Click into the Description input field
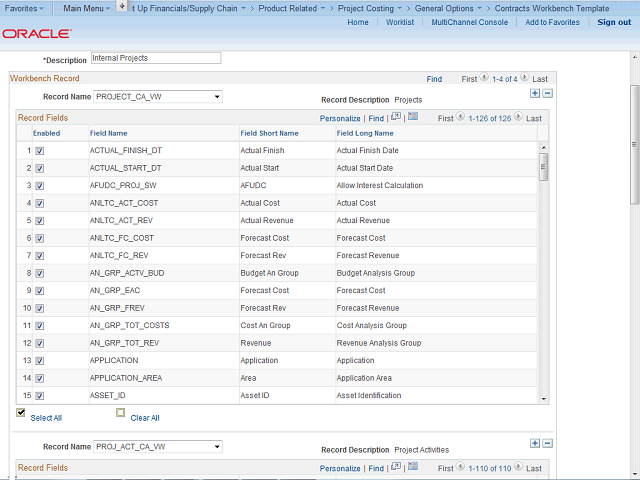 click(156, 58)
